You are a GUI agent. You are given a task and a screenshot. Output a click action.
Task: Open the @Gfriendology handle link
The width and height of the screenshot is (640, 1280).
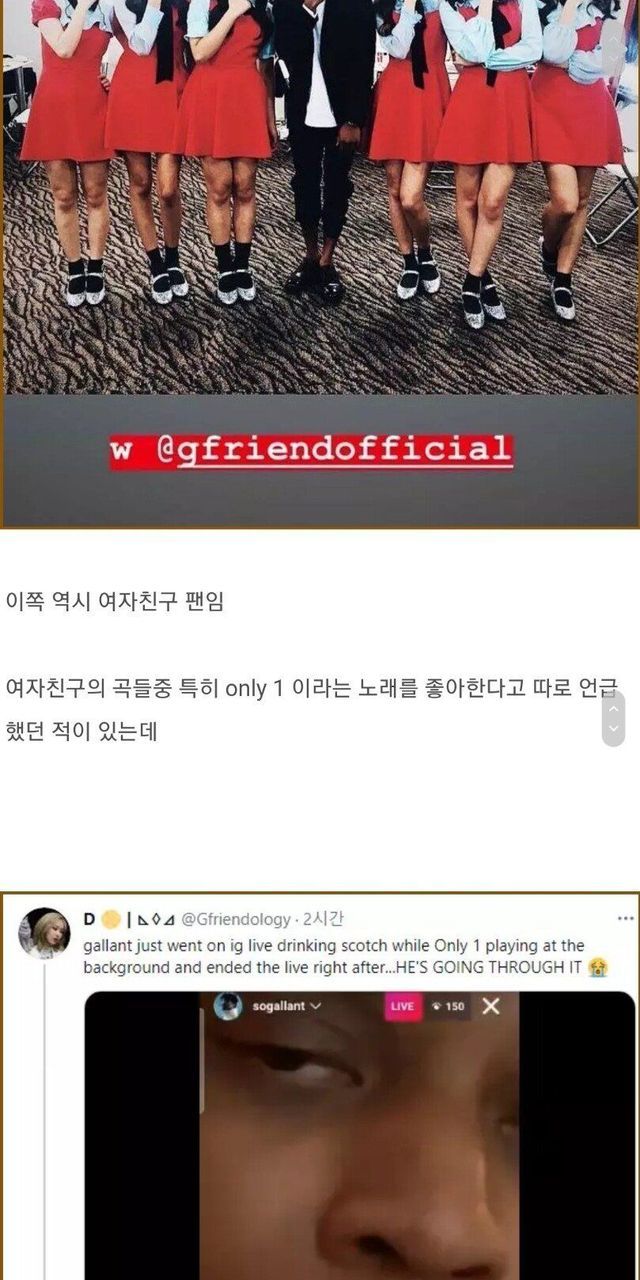click(237, 919)
